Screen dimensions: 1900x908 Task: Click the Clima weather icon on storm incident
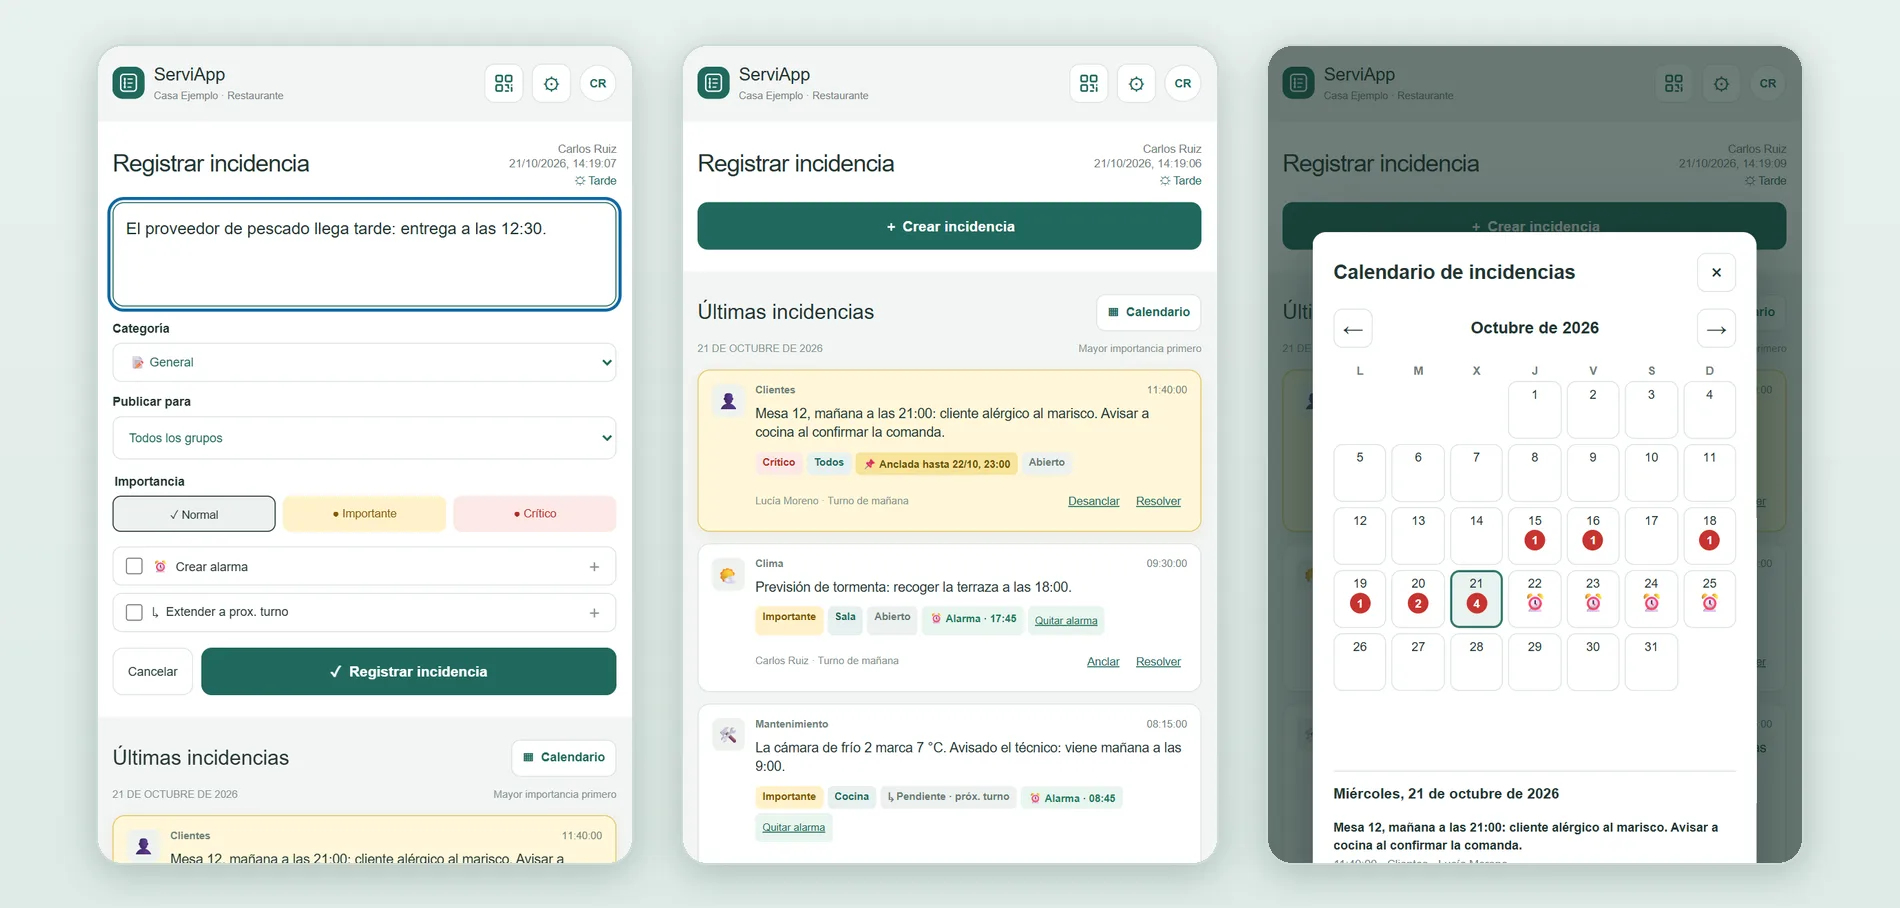pos(728,575)
